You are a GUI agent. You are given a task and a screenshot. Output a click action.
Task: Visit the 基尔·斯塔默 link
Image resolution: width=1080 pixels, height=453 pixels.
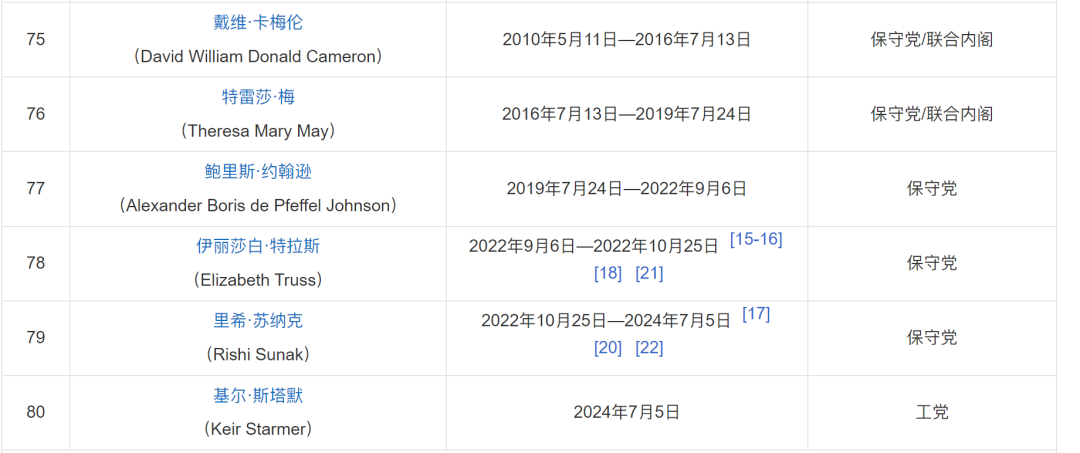click(258, 396)
